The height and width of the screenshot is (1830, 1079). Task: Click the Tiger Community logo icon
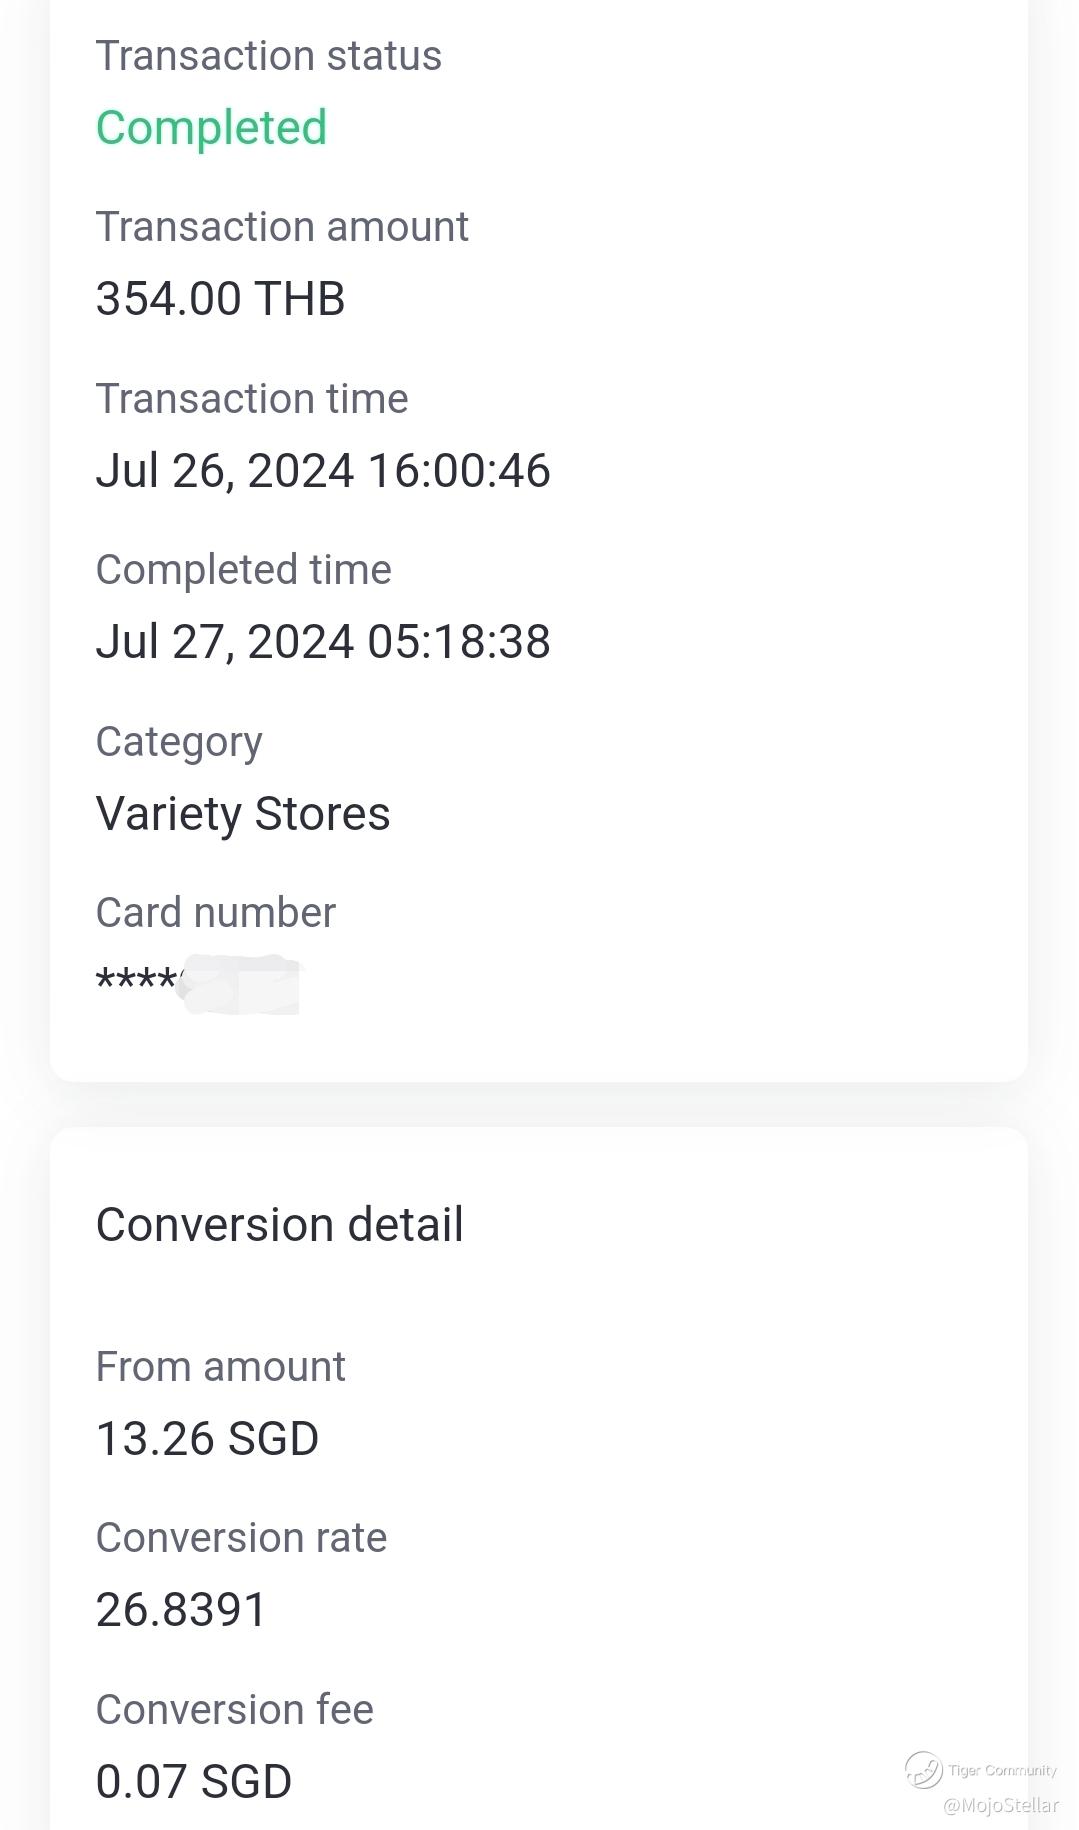coord(923,1770)
